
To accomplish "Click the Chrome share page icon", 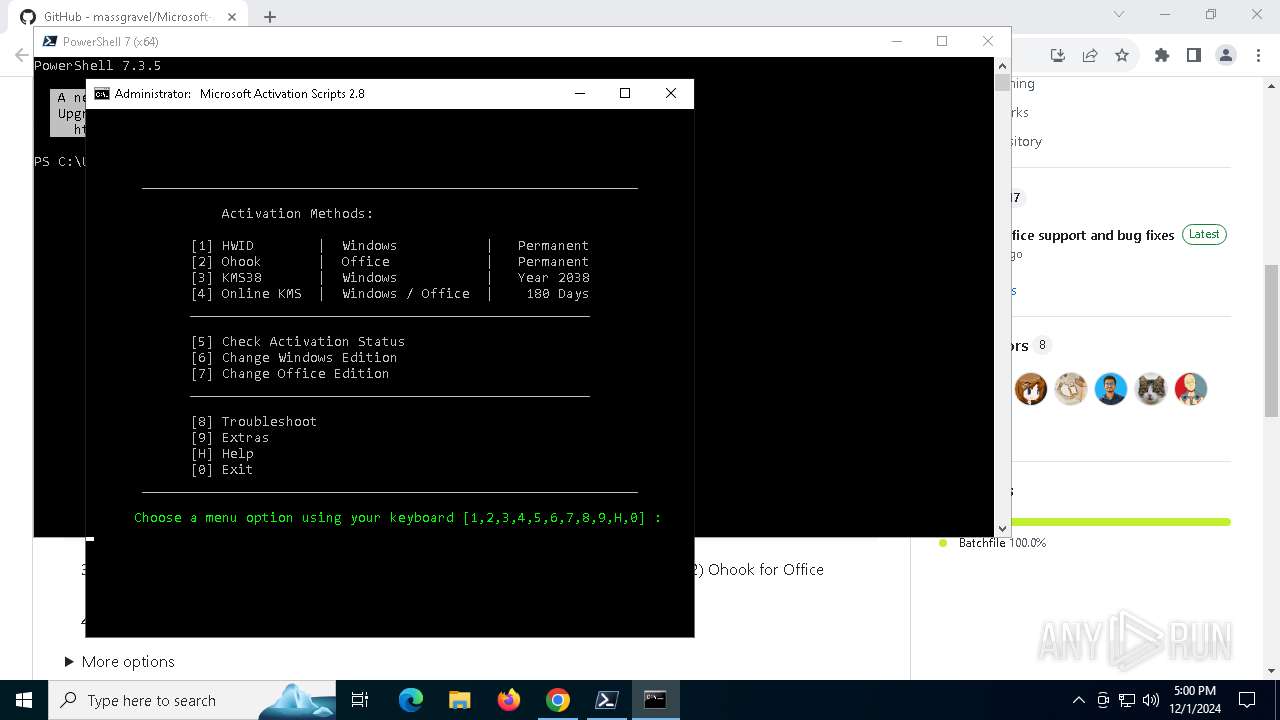I will pos(1090,55).
